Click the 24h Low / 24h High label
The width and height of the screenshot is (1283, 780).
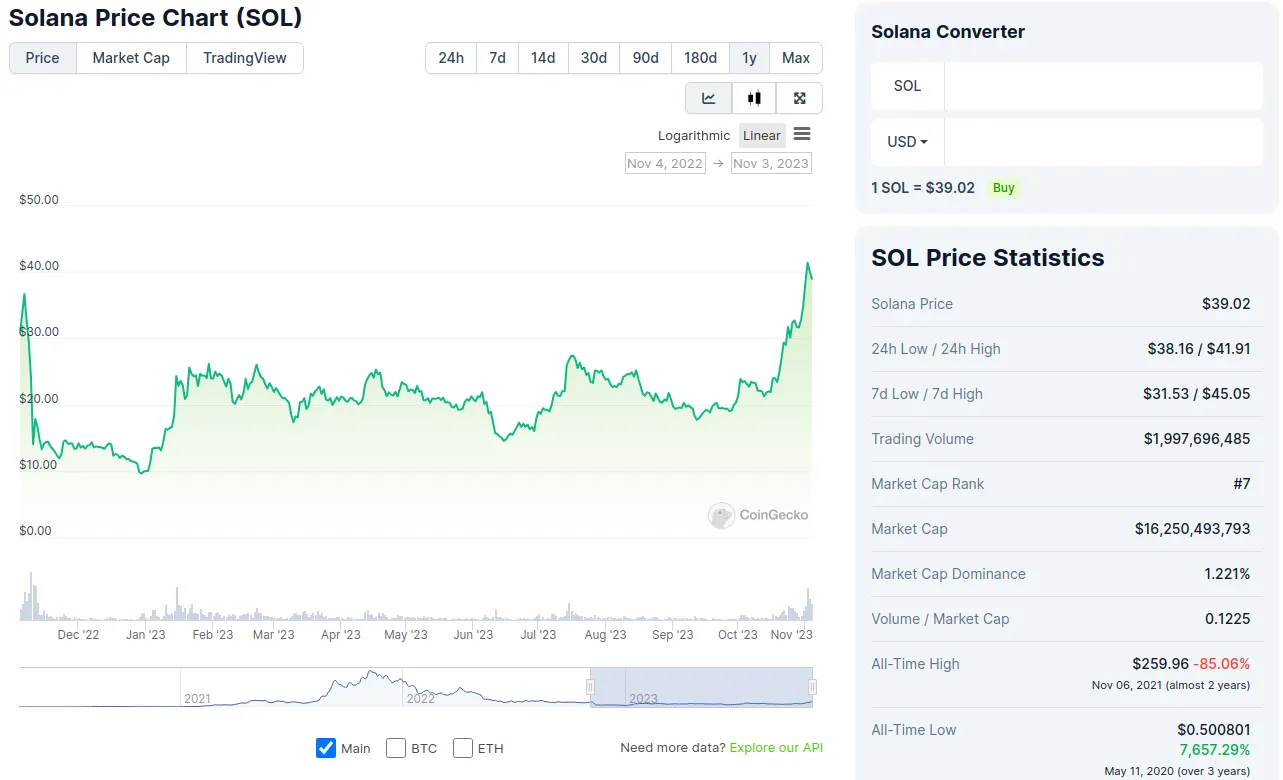936,349
